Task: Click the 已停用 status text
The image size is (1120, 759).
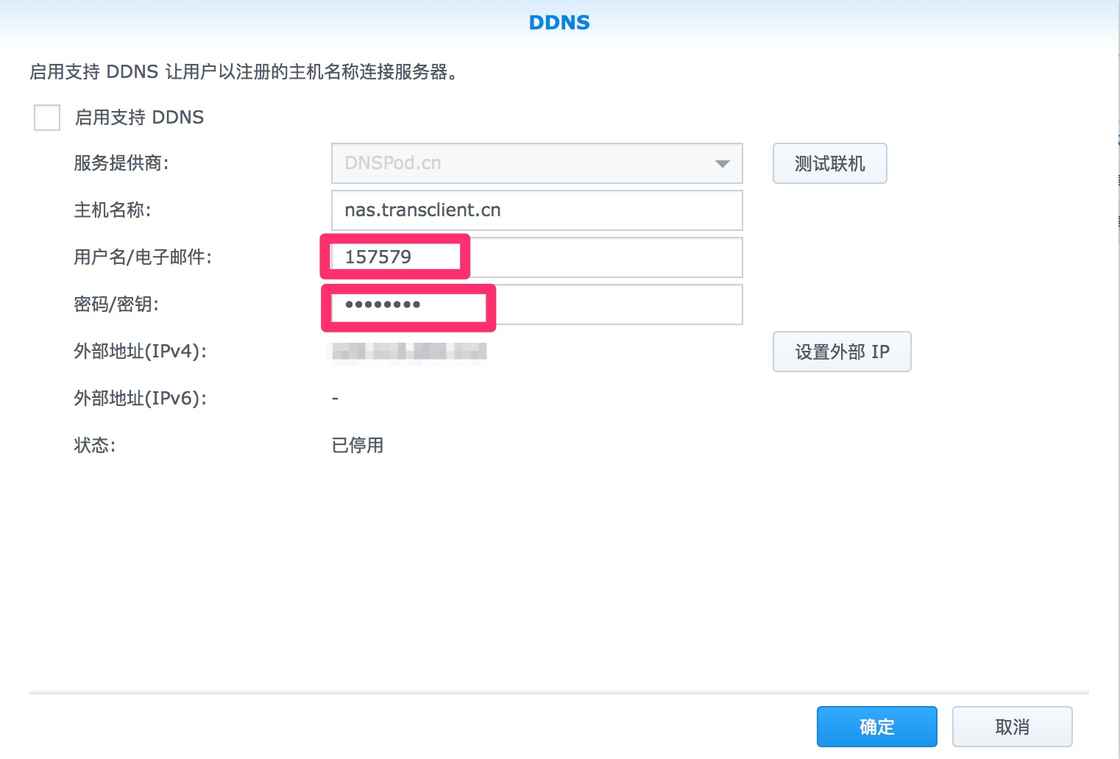Action: click(x=357, y=446)
